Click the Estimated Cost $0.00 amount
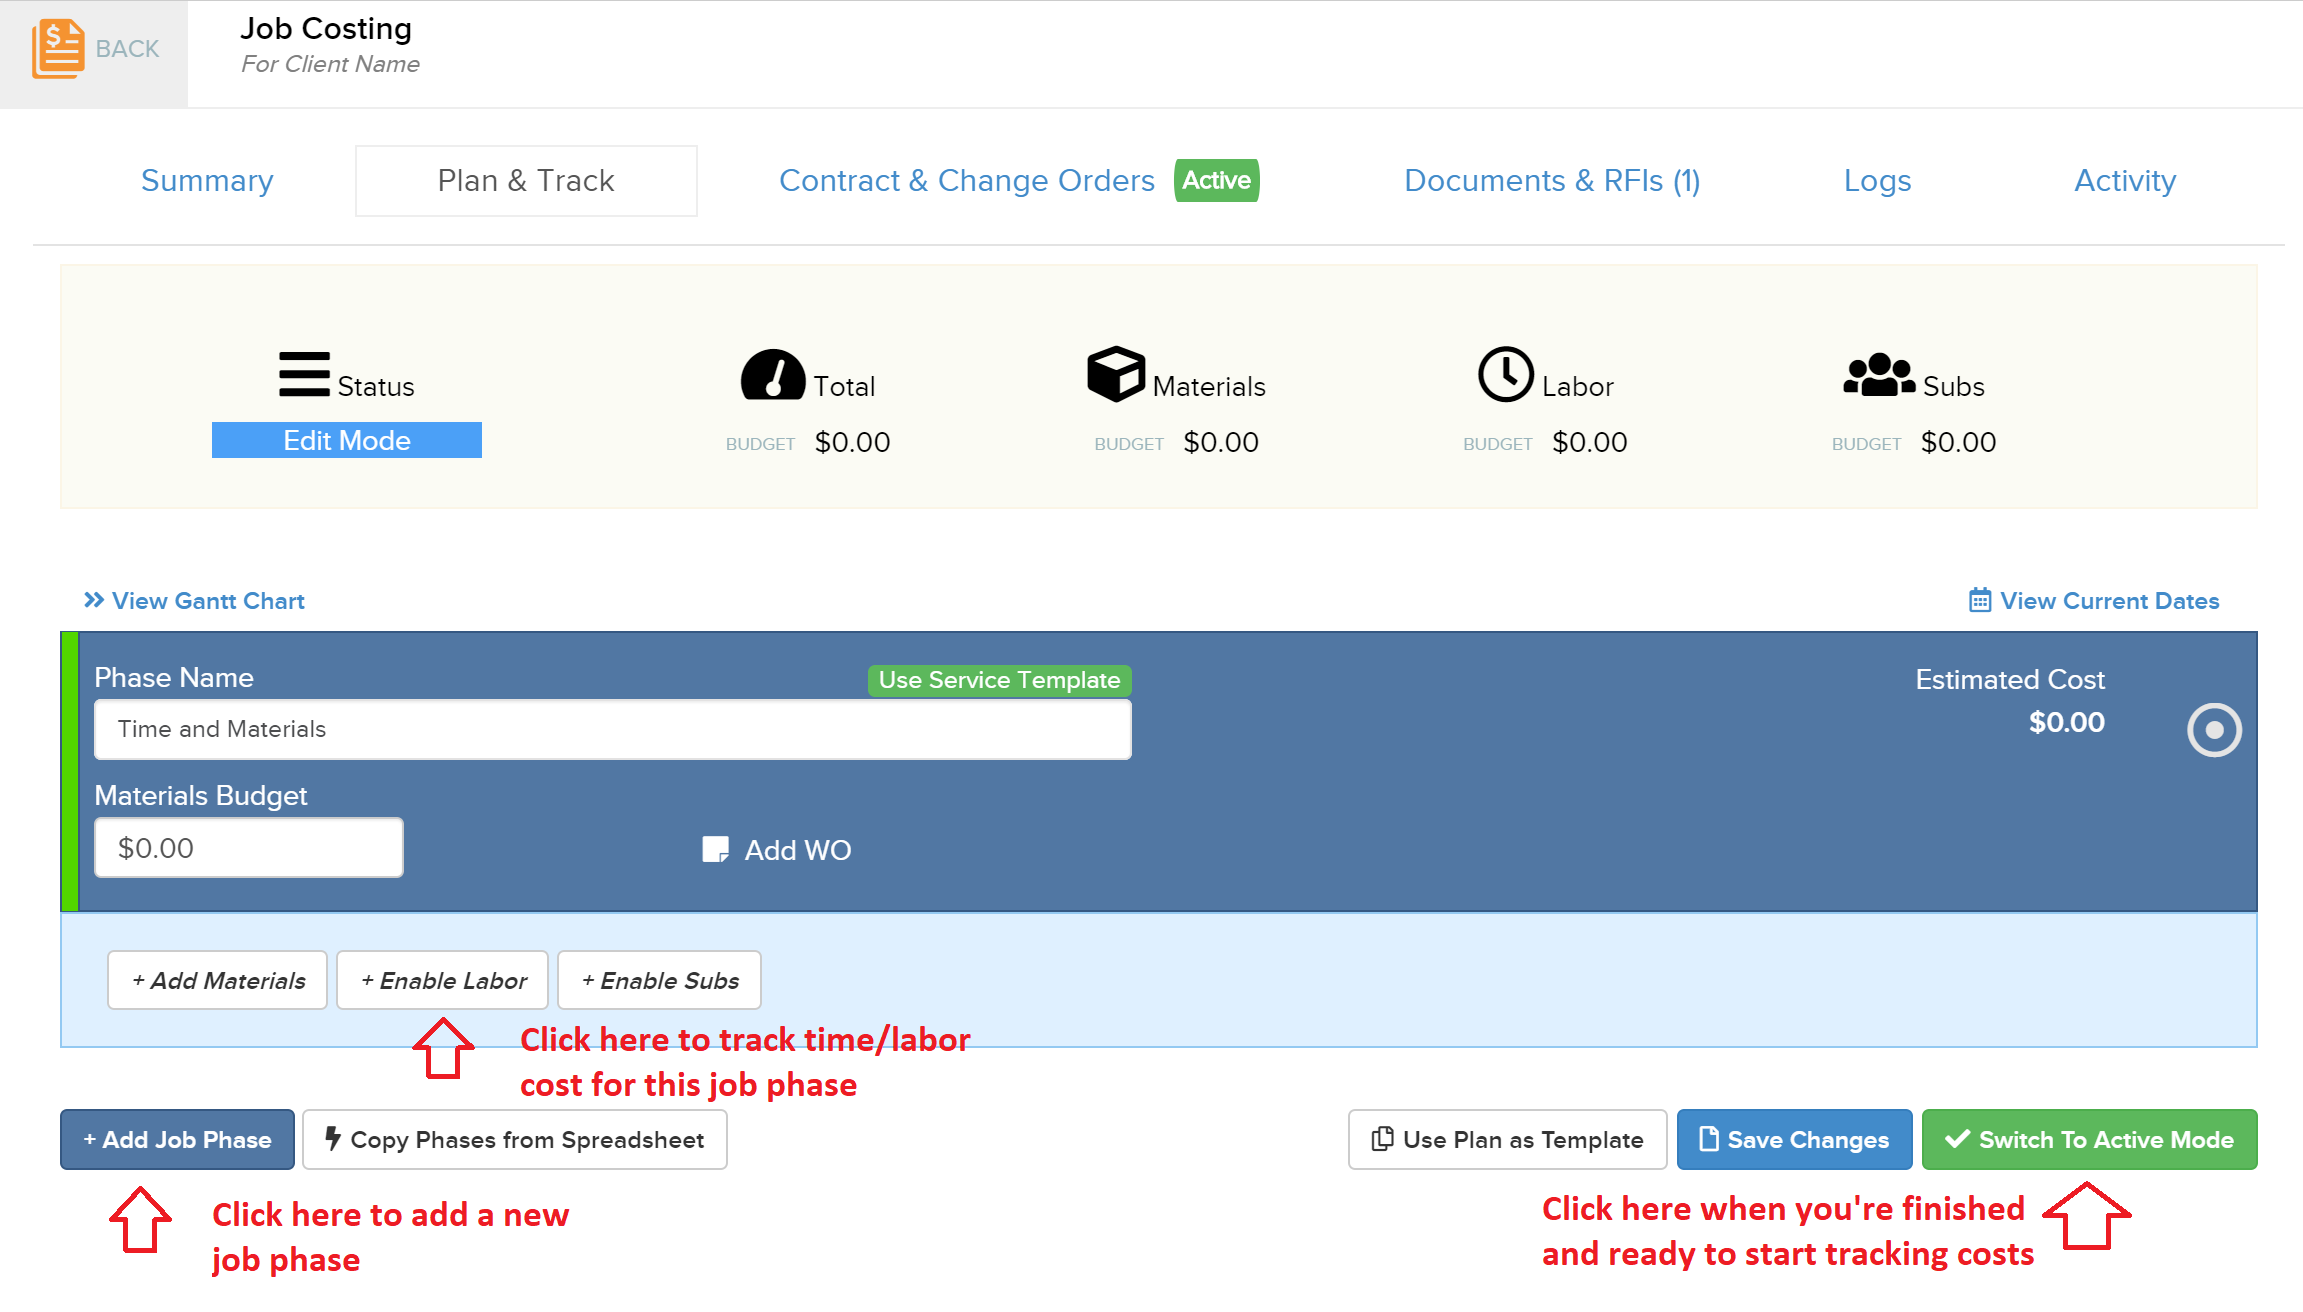 coord(2066,722)
